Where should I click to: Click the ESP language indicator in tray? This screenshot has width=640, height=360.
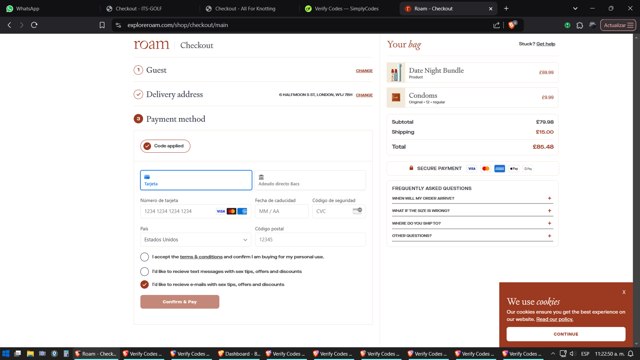coord(585,353)
